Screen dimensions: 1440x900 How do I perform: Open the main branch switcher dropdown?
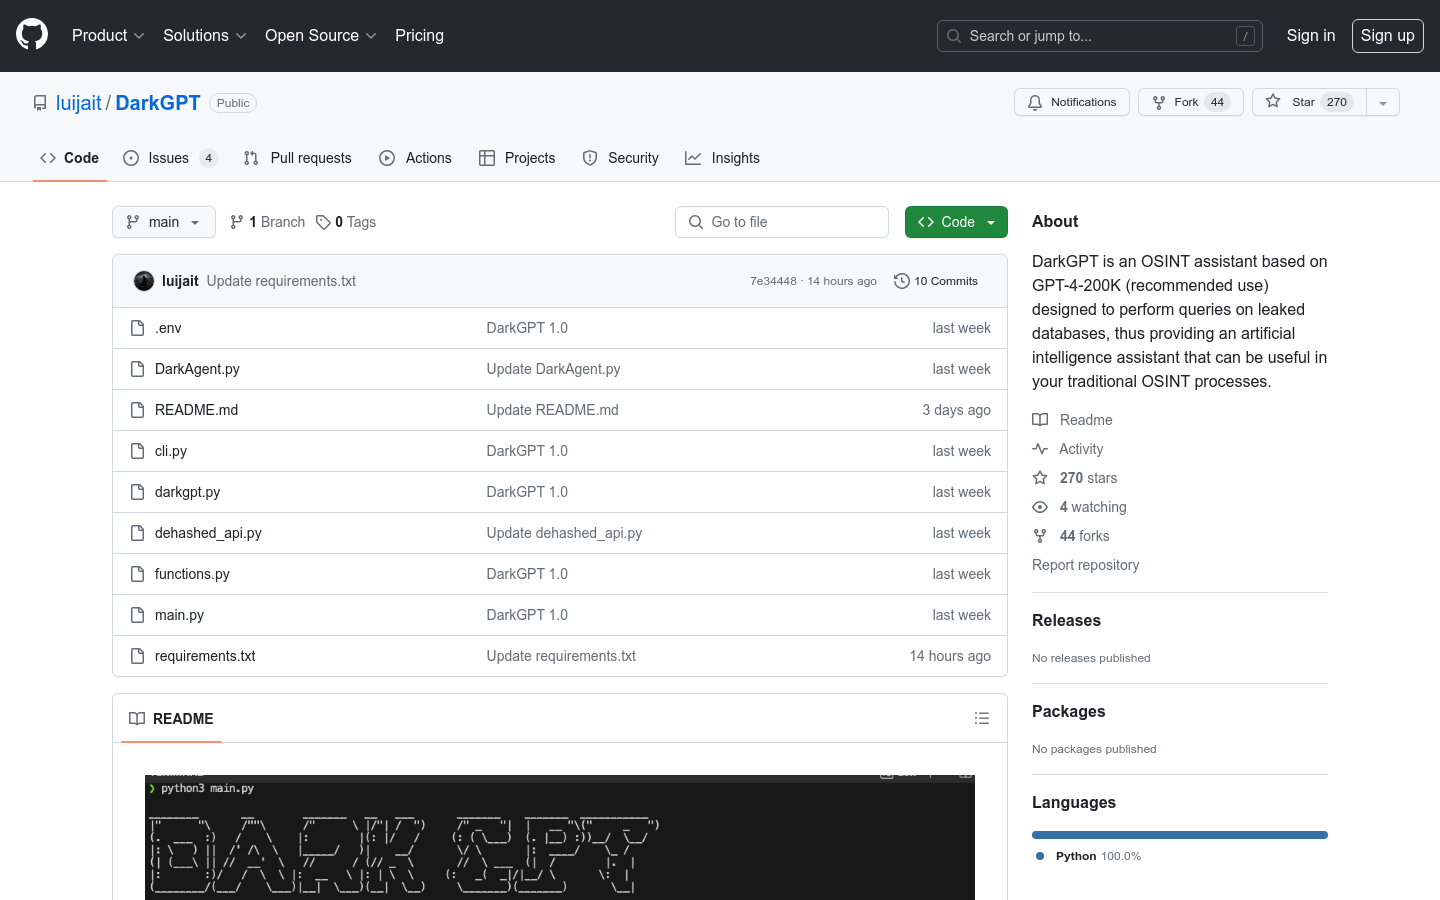(x=164, y=222)
